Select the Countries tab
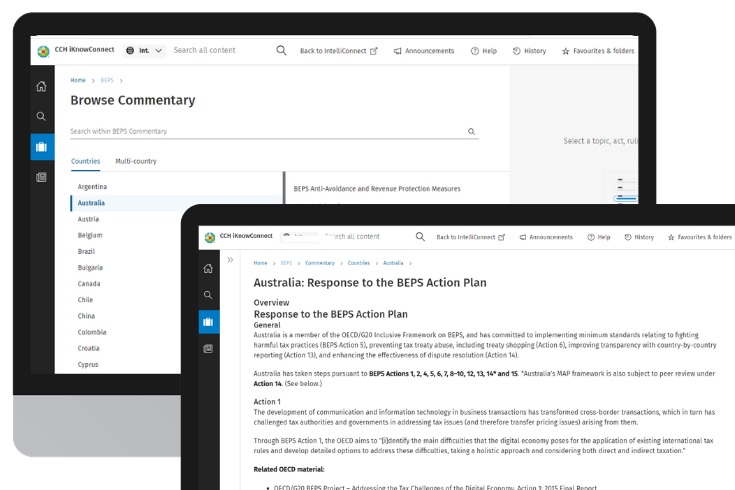This screenshot has height=490, width=735. pos(85,161)
